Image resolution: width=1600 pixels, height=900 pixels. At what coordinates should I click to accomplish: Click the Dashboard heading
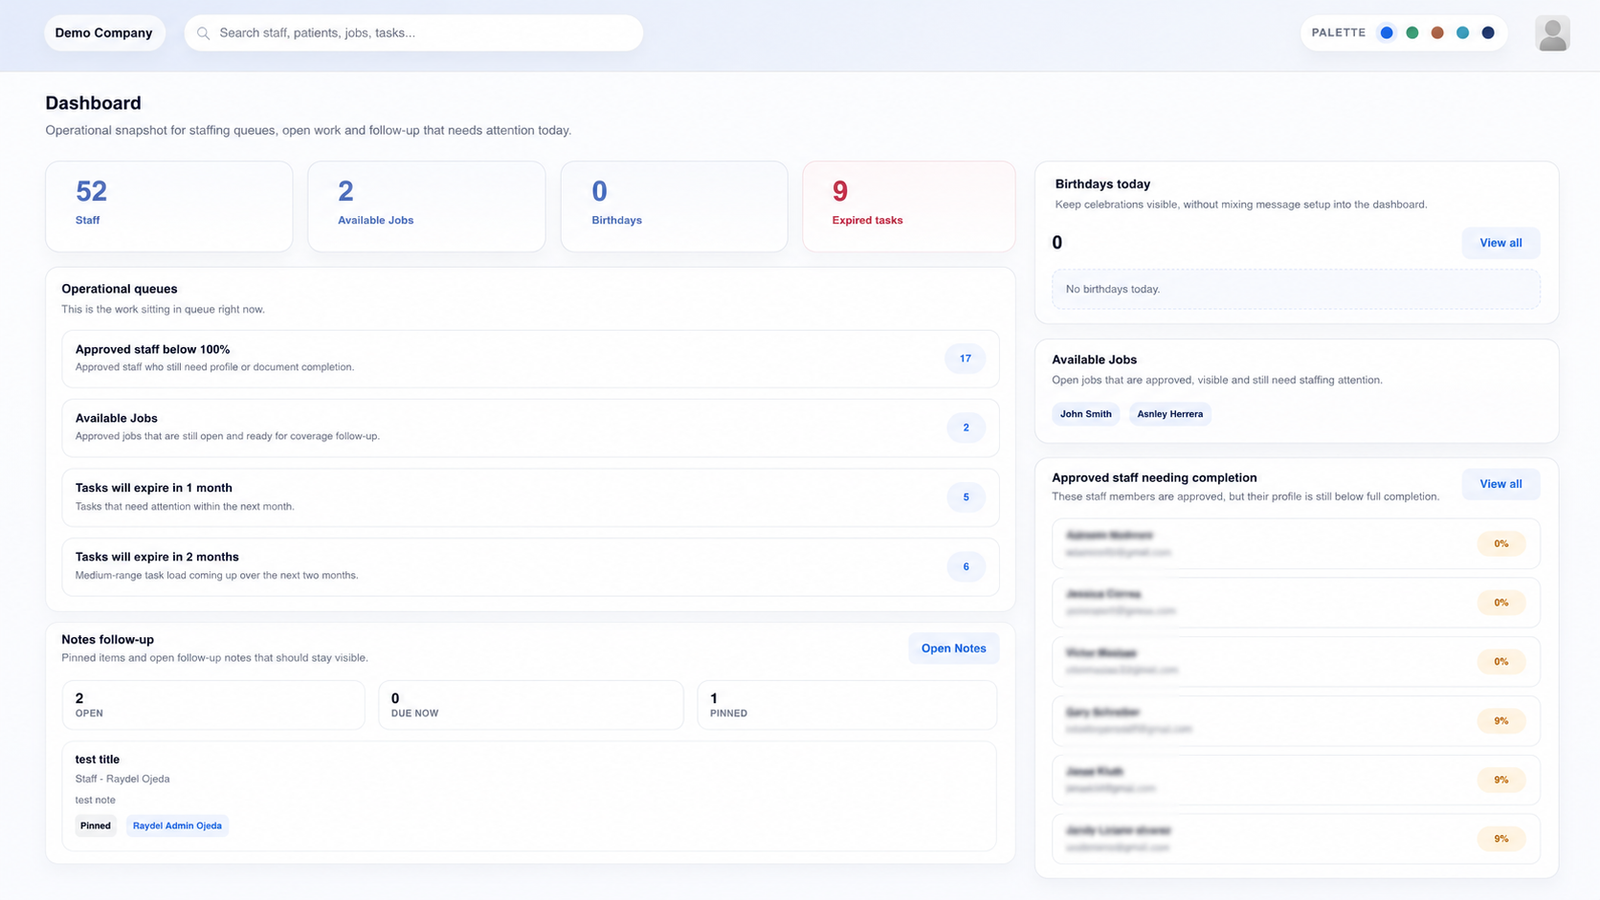[93, 103]
